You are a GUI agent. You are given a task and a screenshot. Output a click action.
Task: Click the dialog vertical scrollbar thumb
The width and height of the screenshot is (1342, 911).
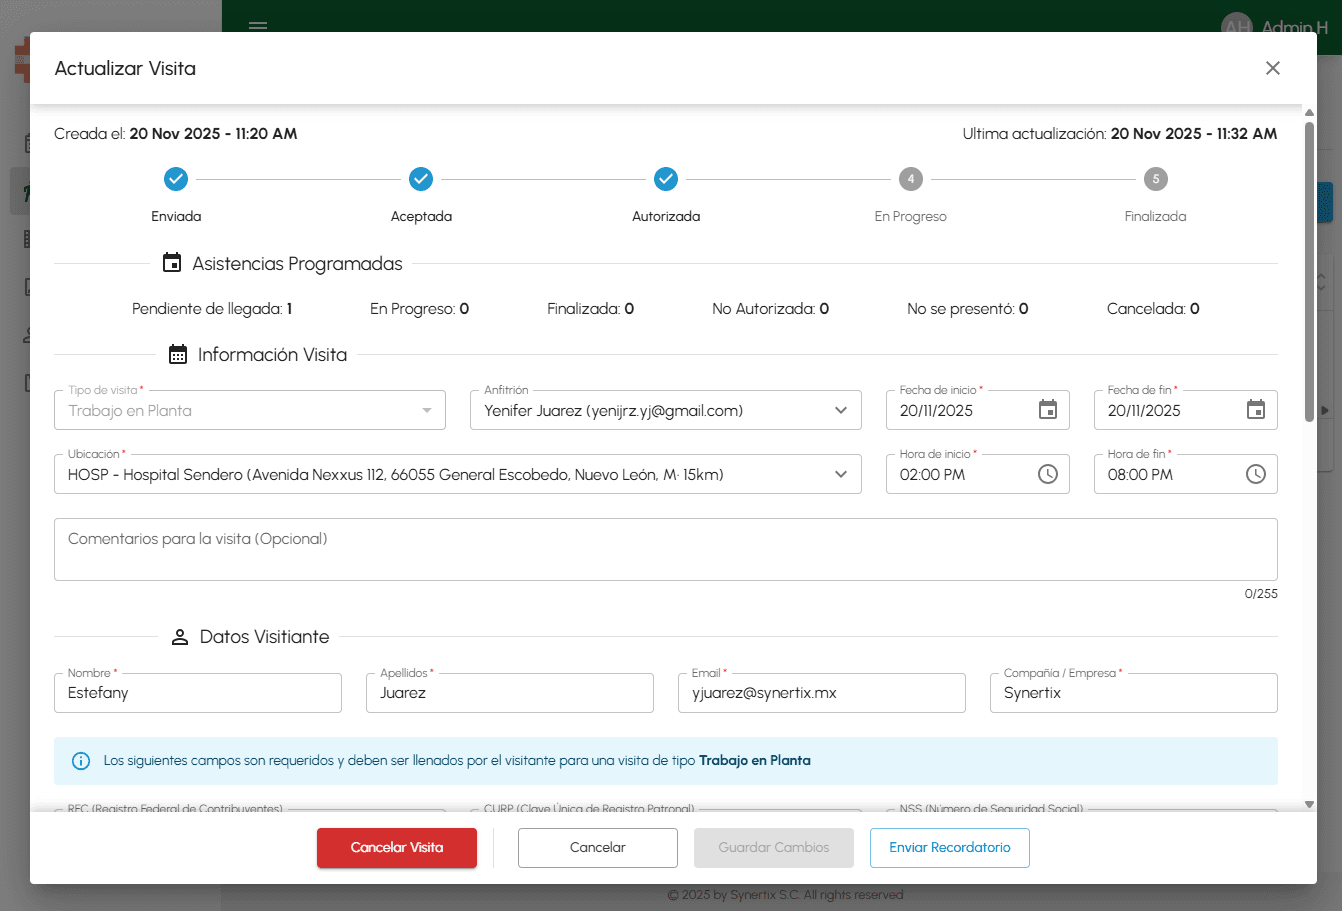click(1309, 272)
